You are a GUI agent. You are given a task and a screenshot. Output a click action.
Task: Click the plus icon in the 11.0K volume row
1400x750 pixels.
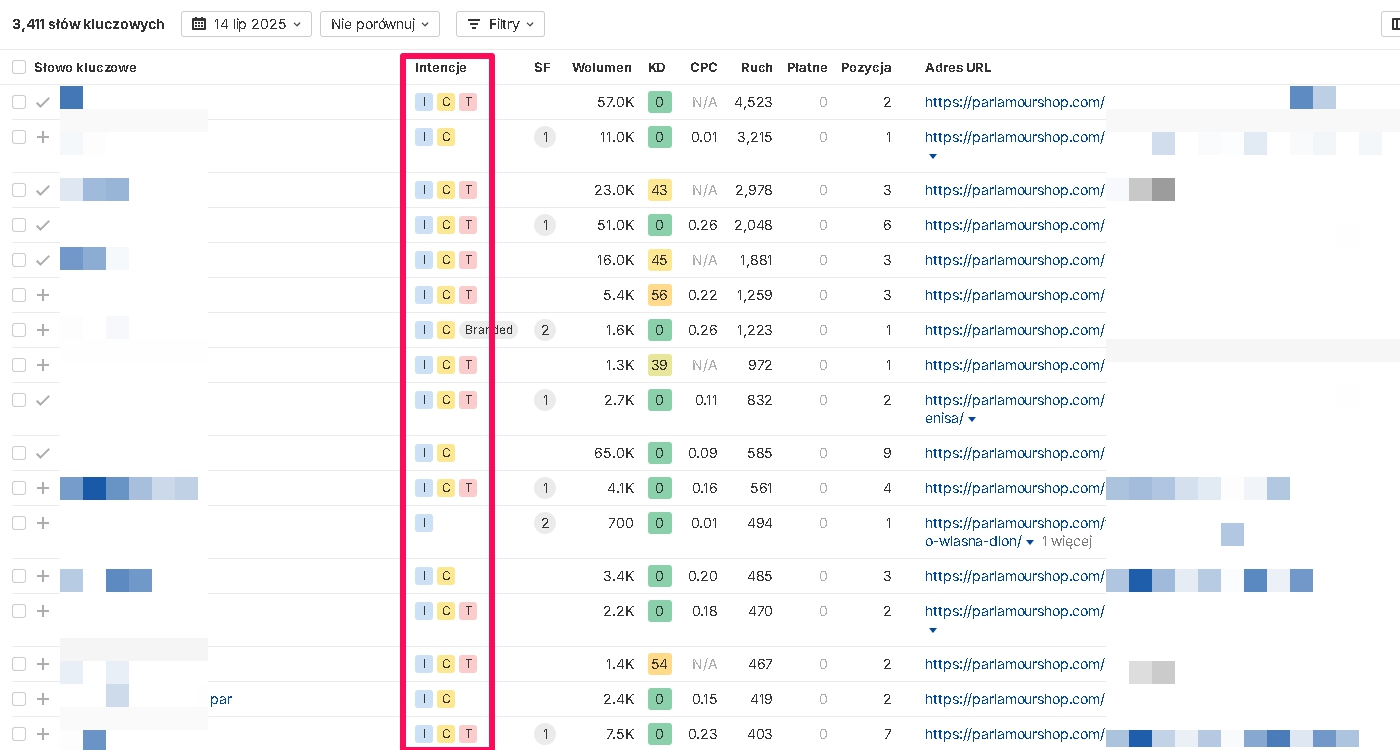(43, 137)
